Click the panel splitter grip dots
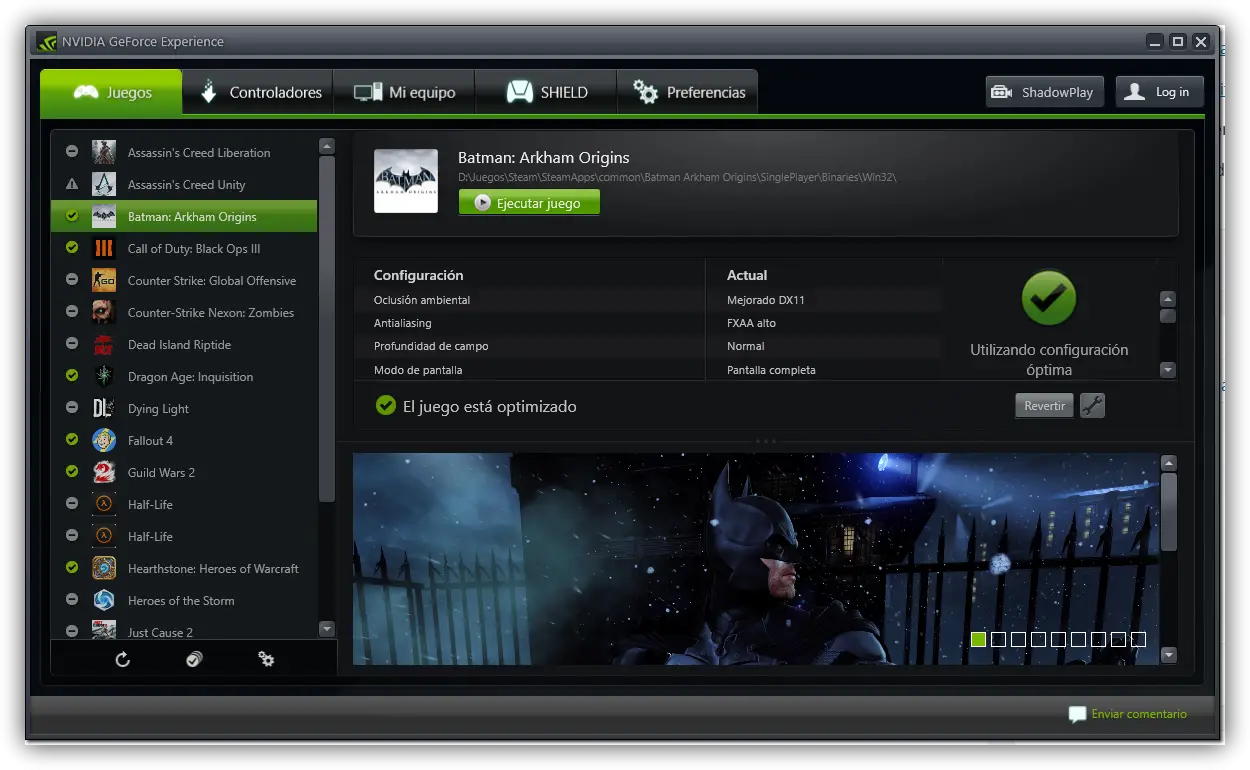This screenshot has height=770, width=1250. coord(766,441)
